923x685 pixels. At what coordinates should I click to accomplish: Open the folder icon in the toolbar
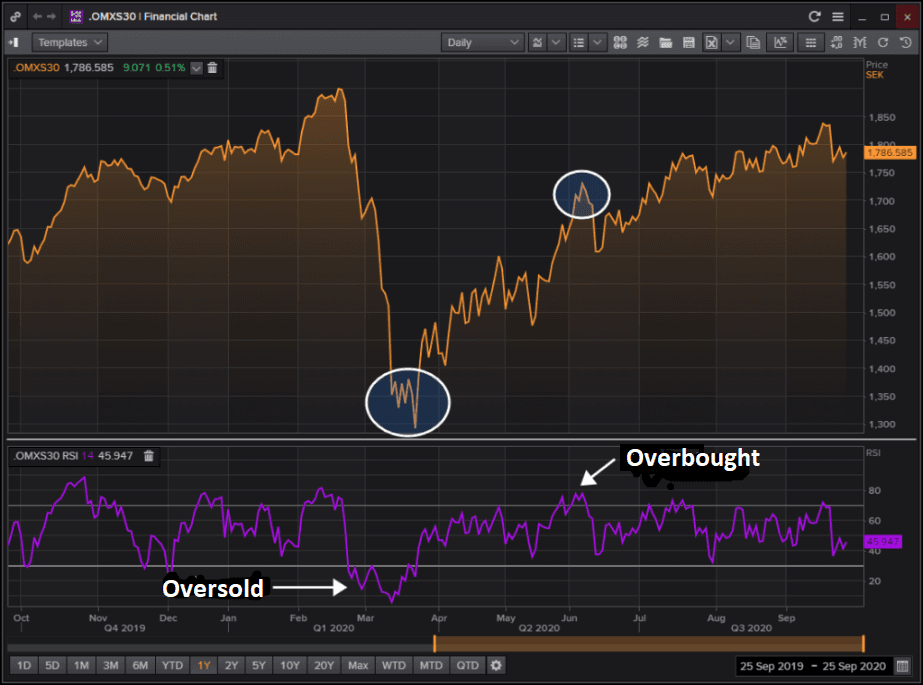667,43
